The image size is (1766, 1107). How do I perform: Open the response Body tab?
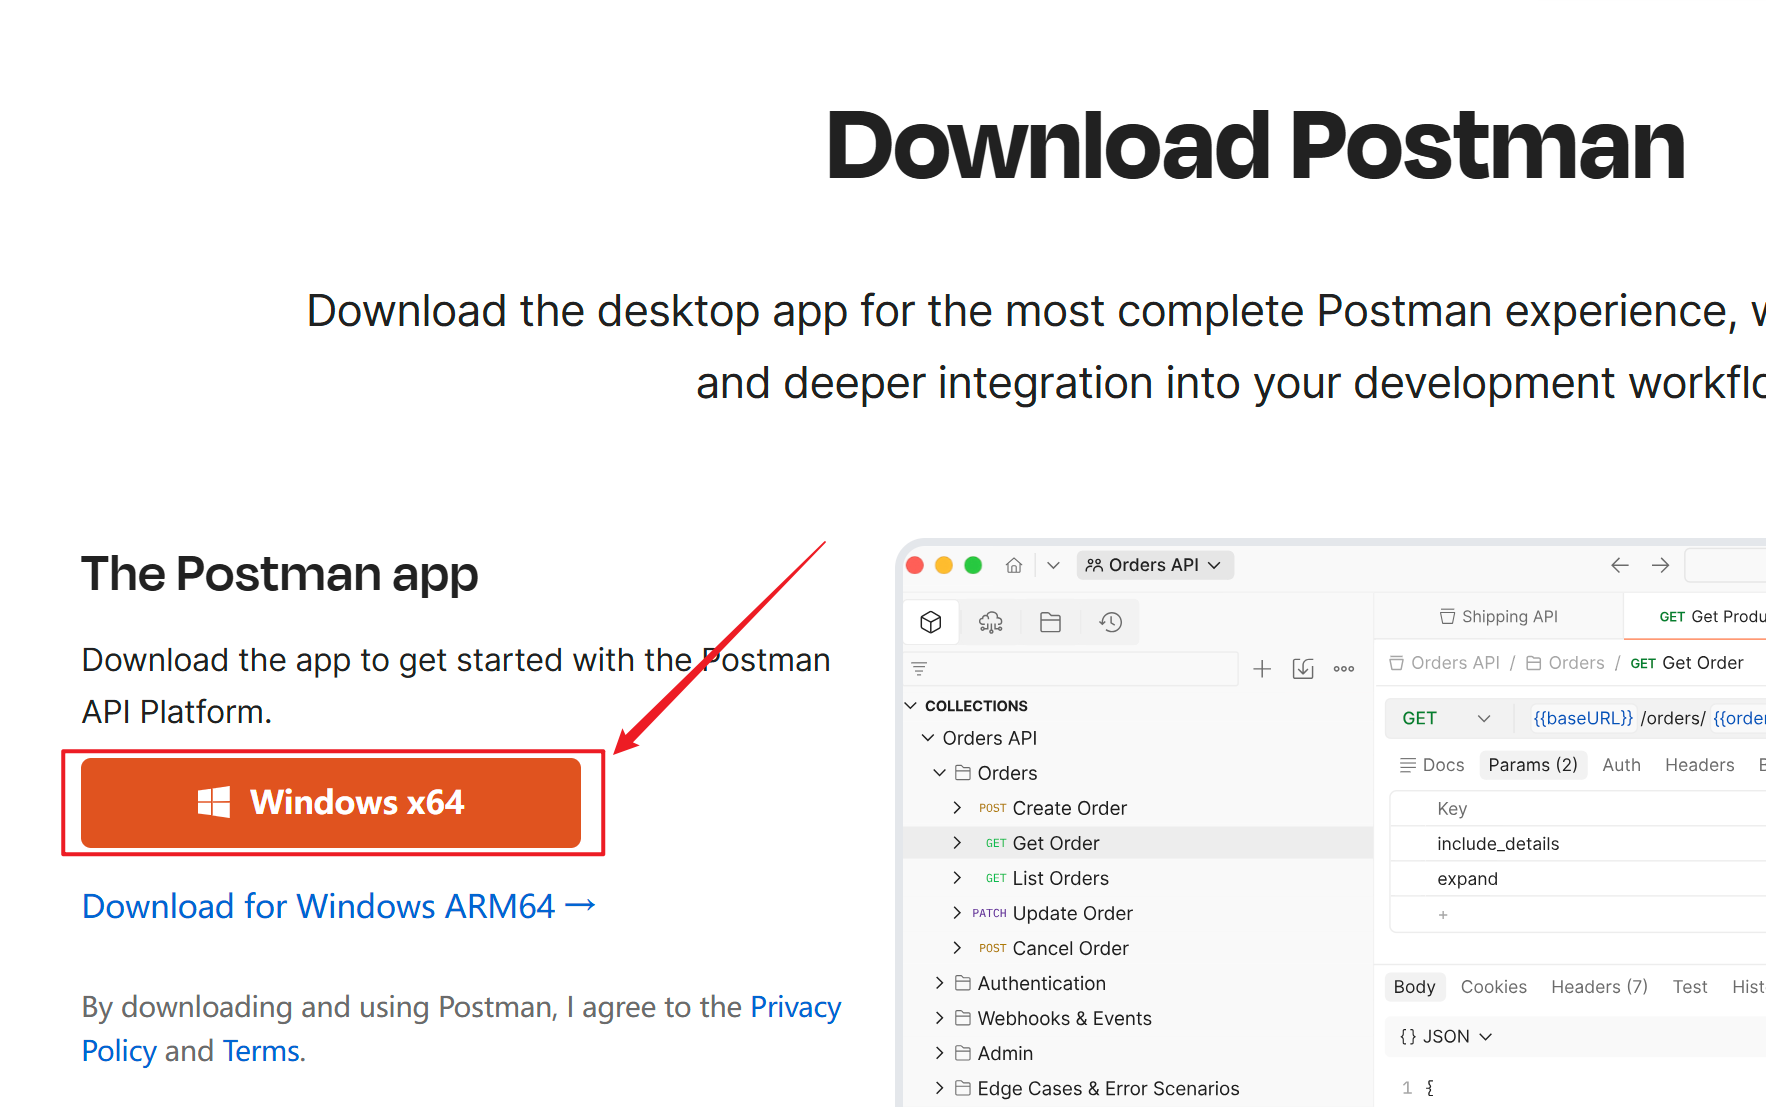click(x=1414, y=987)
